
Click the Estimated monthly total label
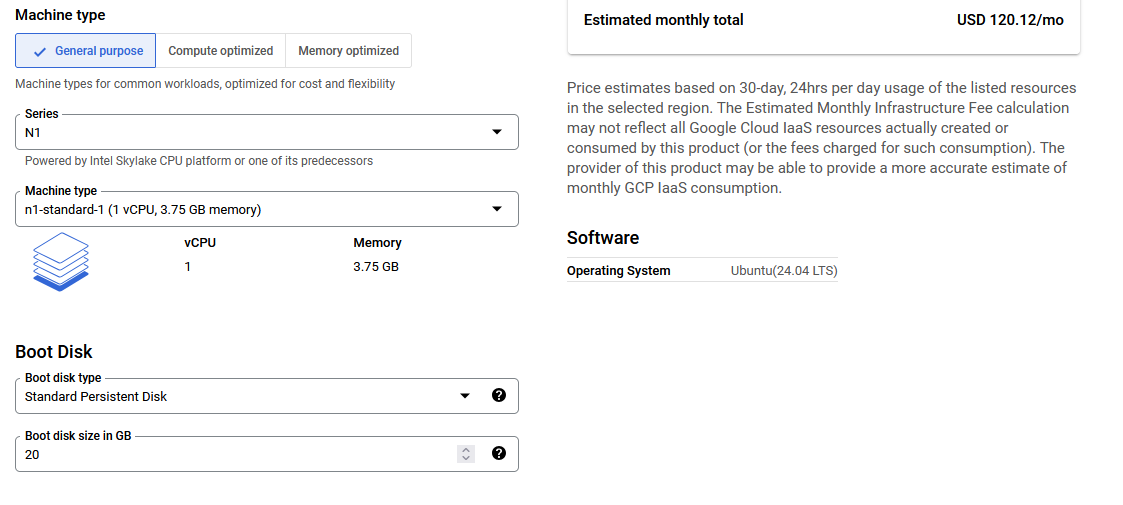tap(663, 20)
